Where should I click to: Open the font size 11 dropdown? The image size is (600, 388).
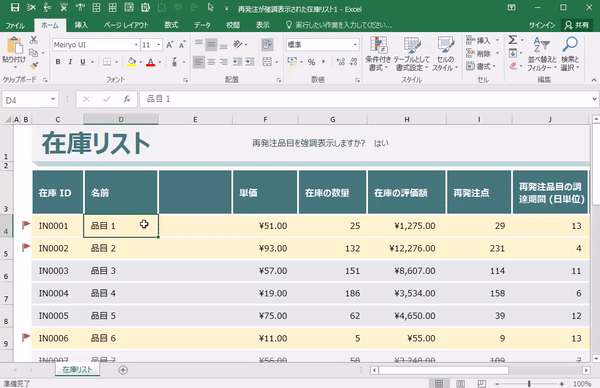click(158, 45)
